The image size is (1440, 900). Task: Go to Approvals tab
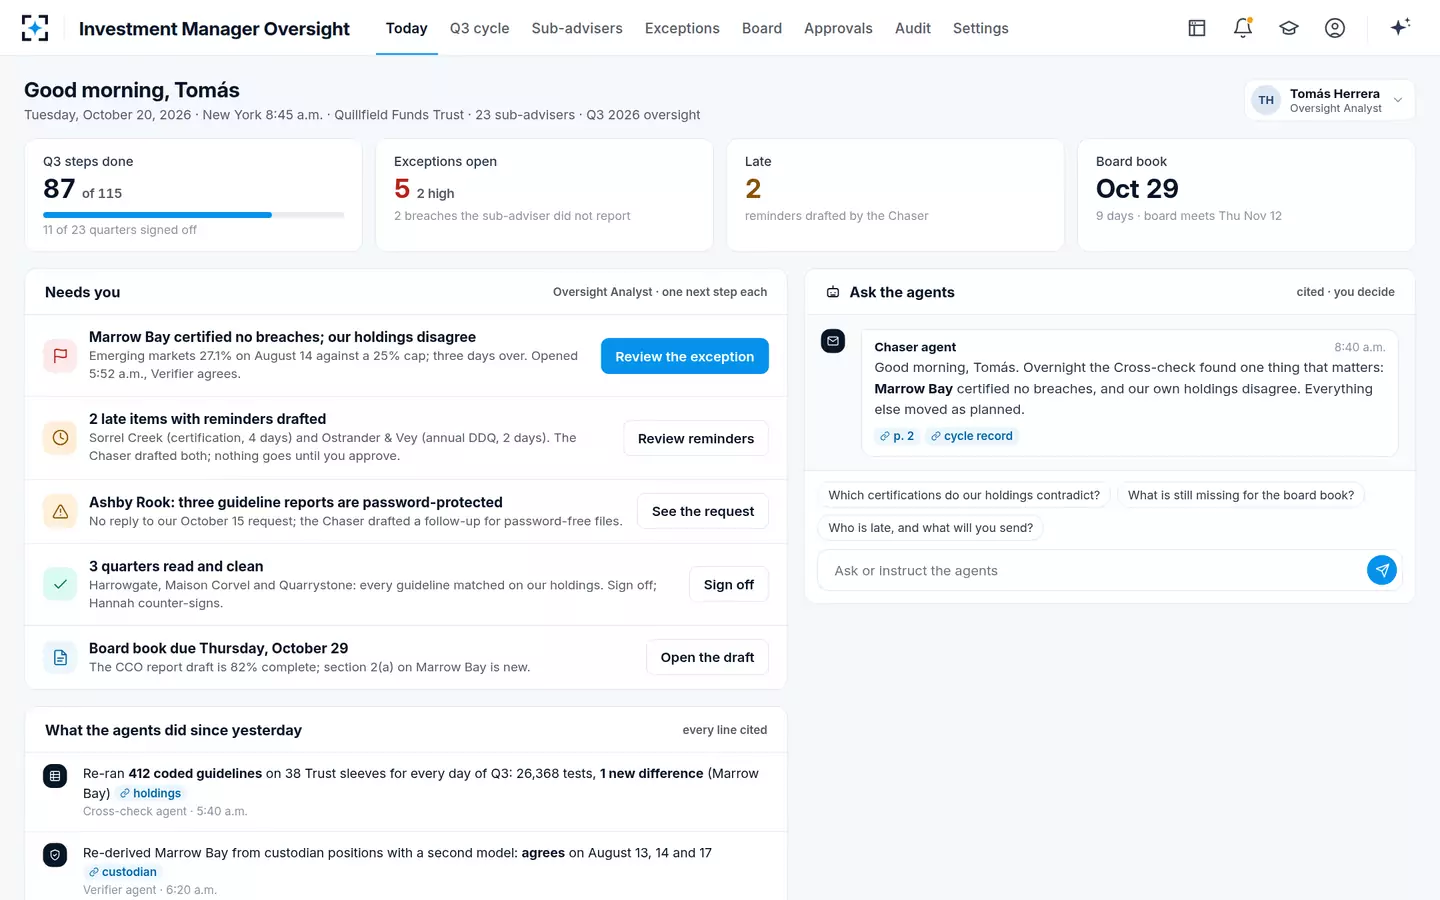pyautogui.click(x=838, y=28)
